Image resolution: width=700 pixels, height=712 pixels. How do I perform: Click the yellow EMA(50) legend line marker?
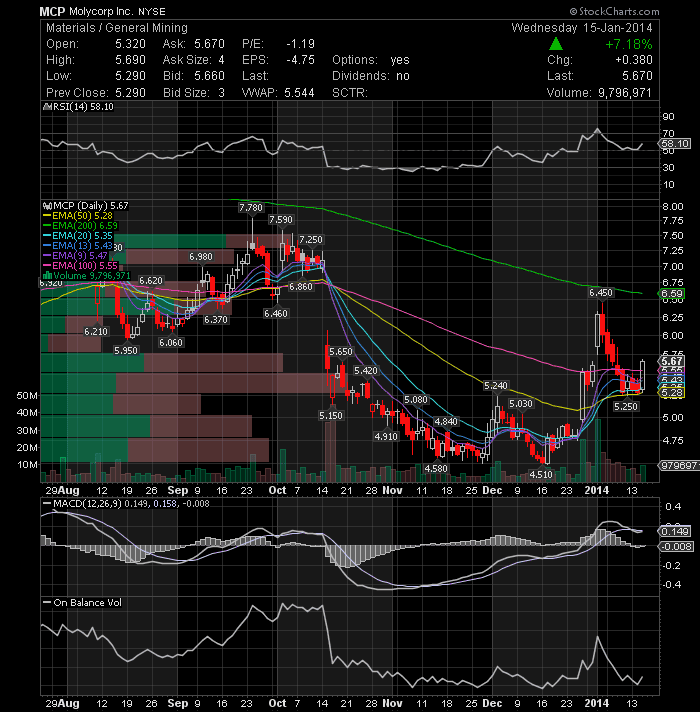coord(47,216)
